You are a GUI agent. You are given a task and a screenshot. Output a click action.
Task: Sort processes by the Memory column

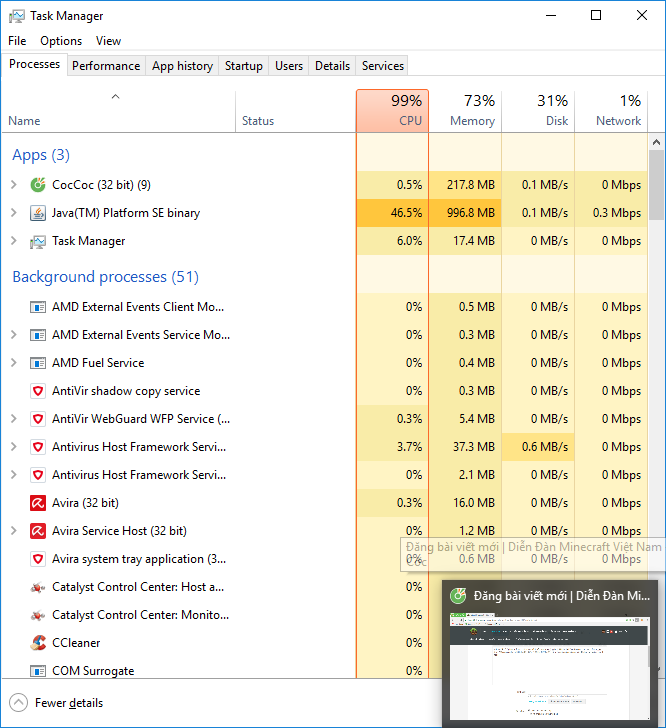click(x=465, y=110)
